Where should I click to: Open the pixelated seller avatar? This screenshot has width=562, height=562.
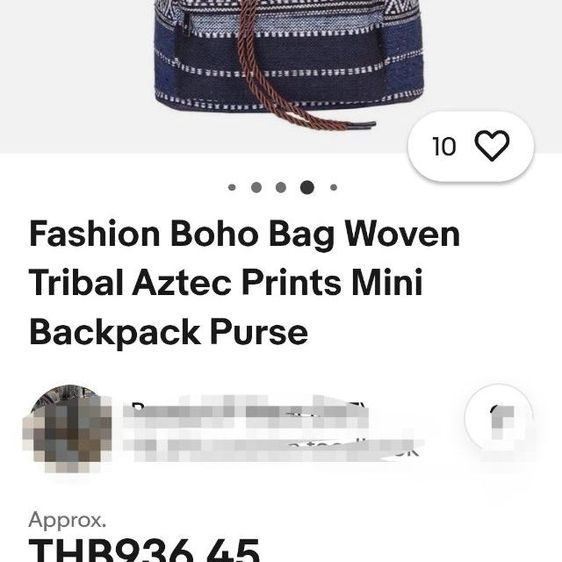pos(67,429)
